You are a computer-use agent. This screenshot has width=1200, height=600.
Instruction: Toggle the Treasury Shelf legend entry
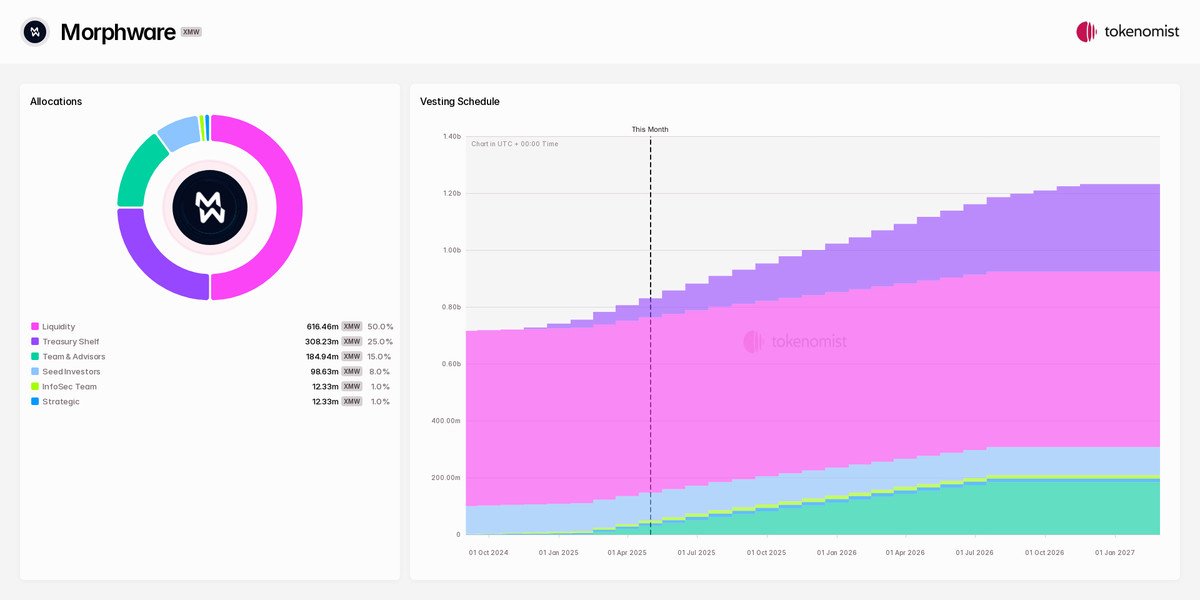[70, 342]
